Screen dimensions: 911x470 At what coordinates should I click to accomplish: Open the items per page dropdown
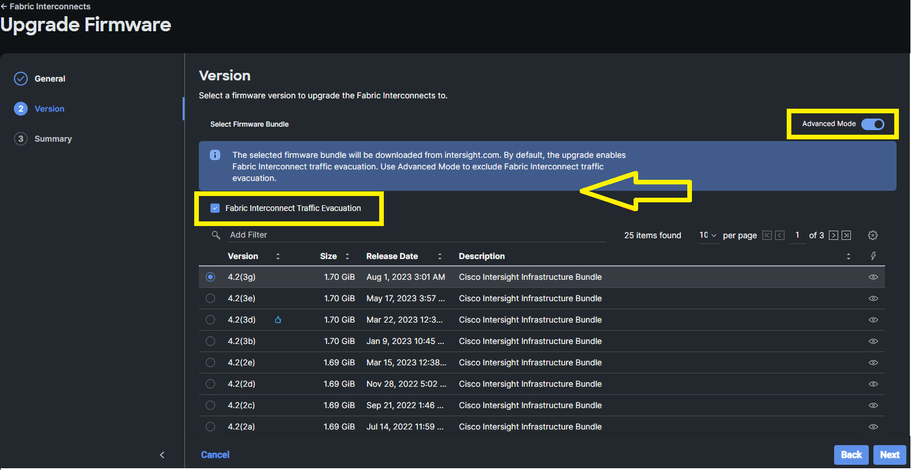tap(708, 235)
